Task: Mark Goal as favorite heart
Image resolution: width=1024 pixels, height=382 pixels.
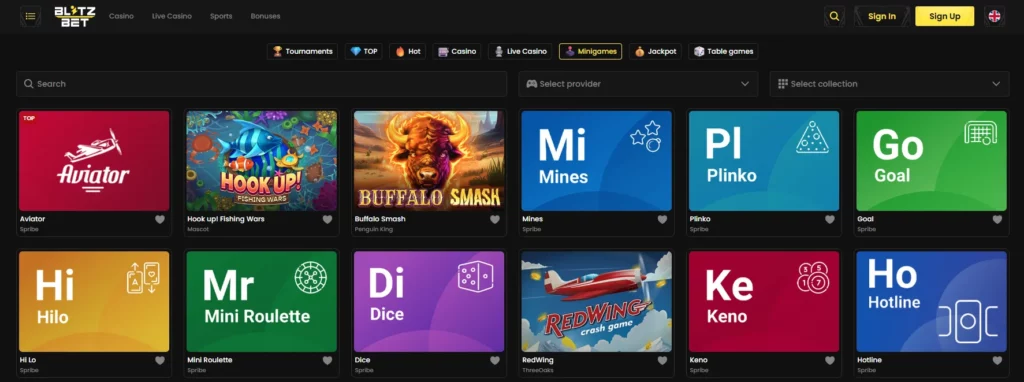Action: click(x=997, y=219)
